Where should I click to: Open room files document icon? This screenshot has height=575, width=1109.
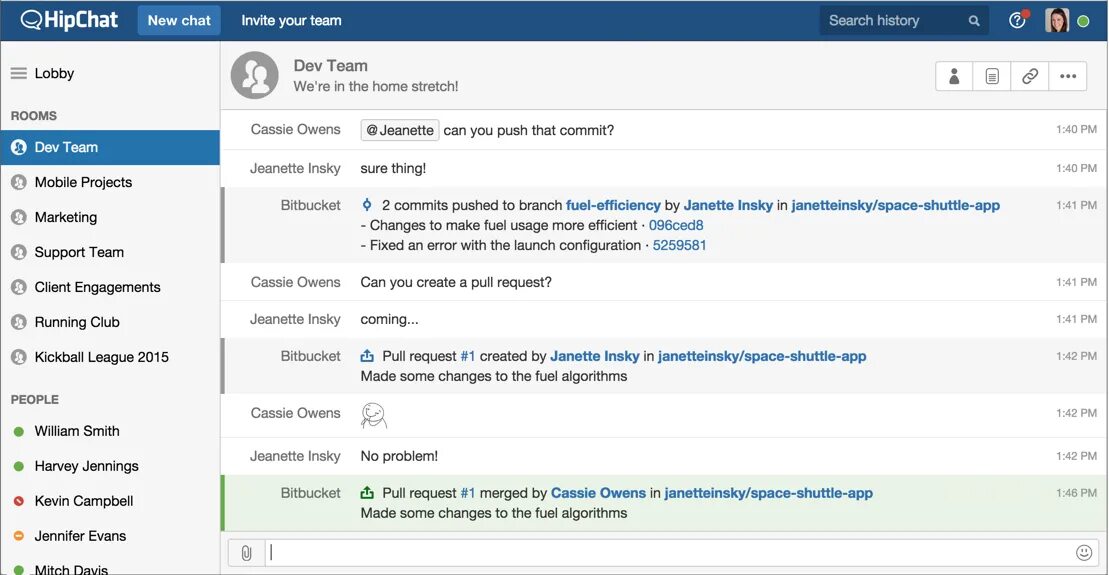(992, 76)
